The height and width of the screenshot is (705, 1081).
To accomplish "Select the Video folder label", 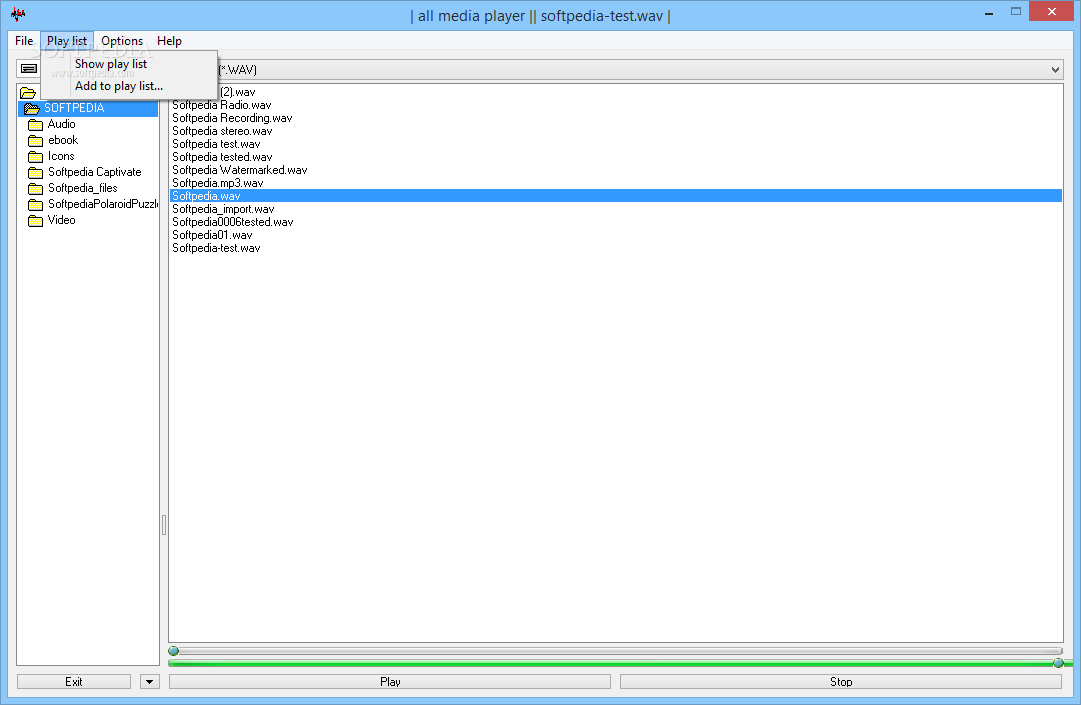I will click(x=61, y=220).
